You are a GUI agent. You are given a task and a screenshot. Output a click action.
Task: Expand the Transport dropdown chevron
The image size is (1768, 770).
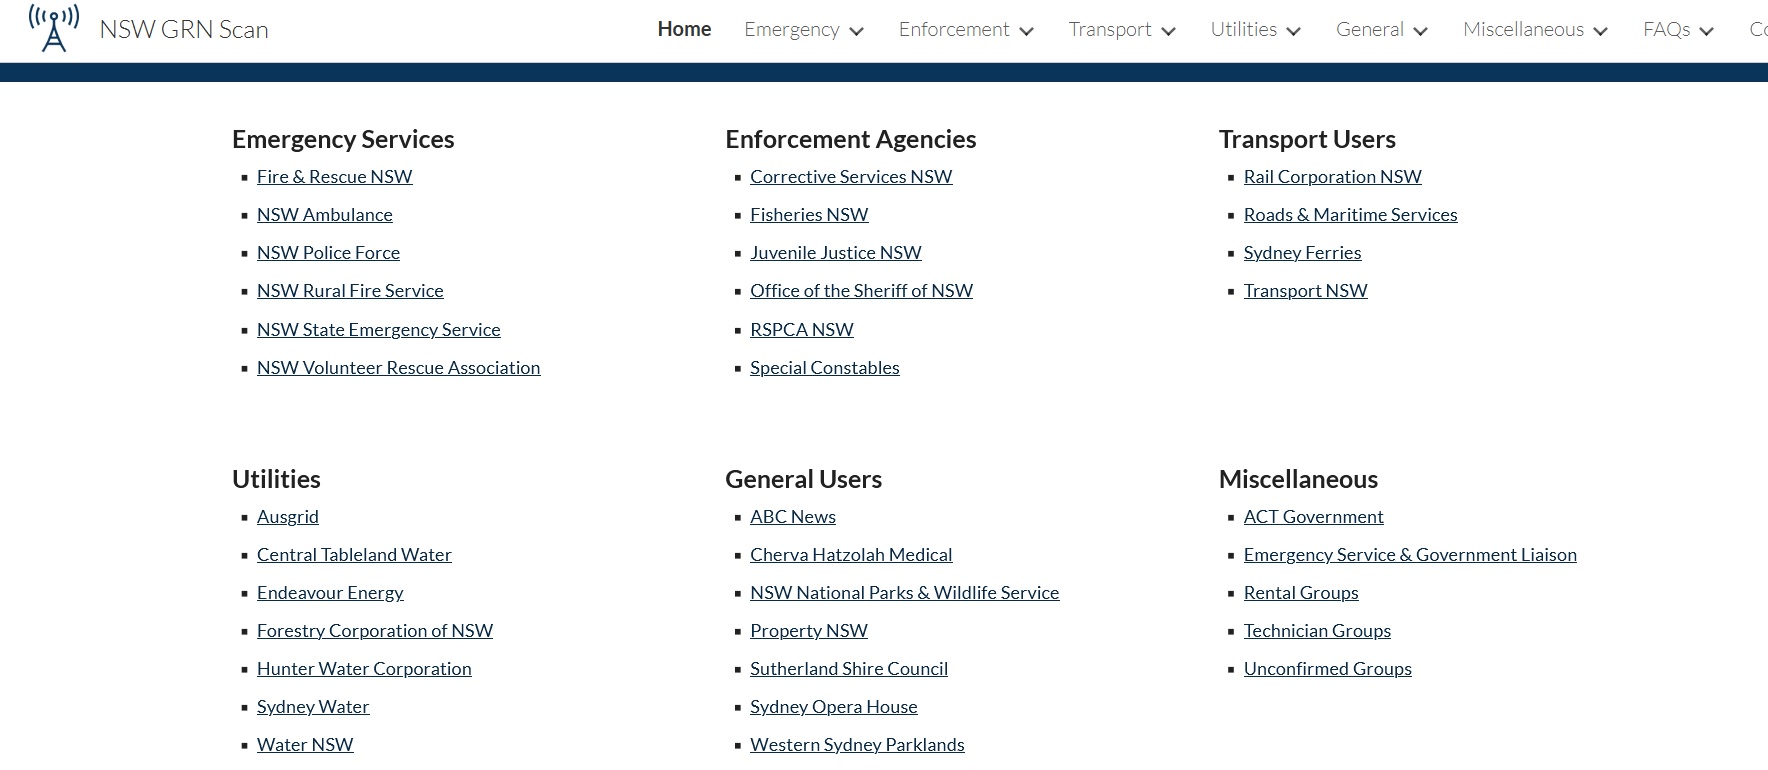click(1168, 31)
